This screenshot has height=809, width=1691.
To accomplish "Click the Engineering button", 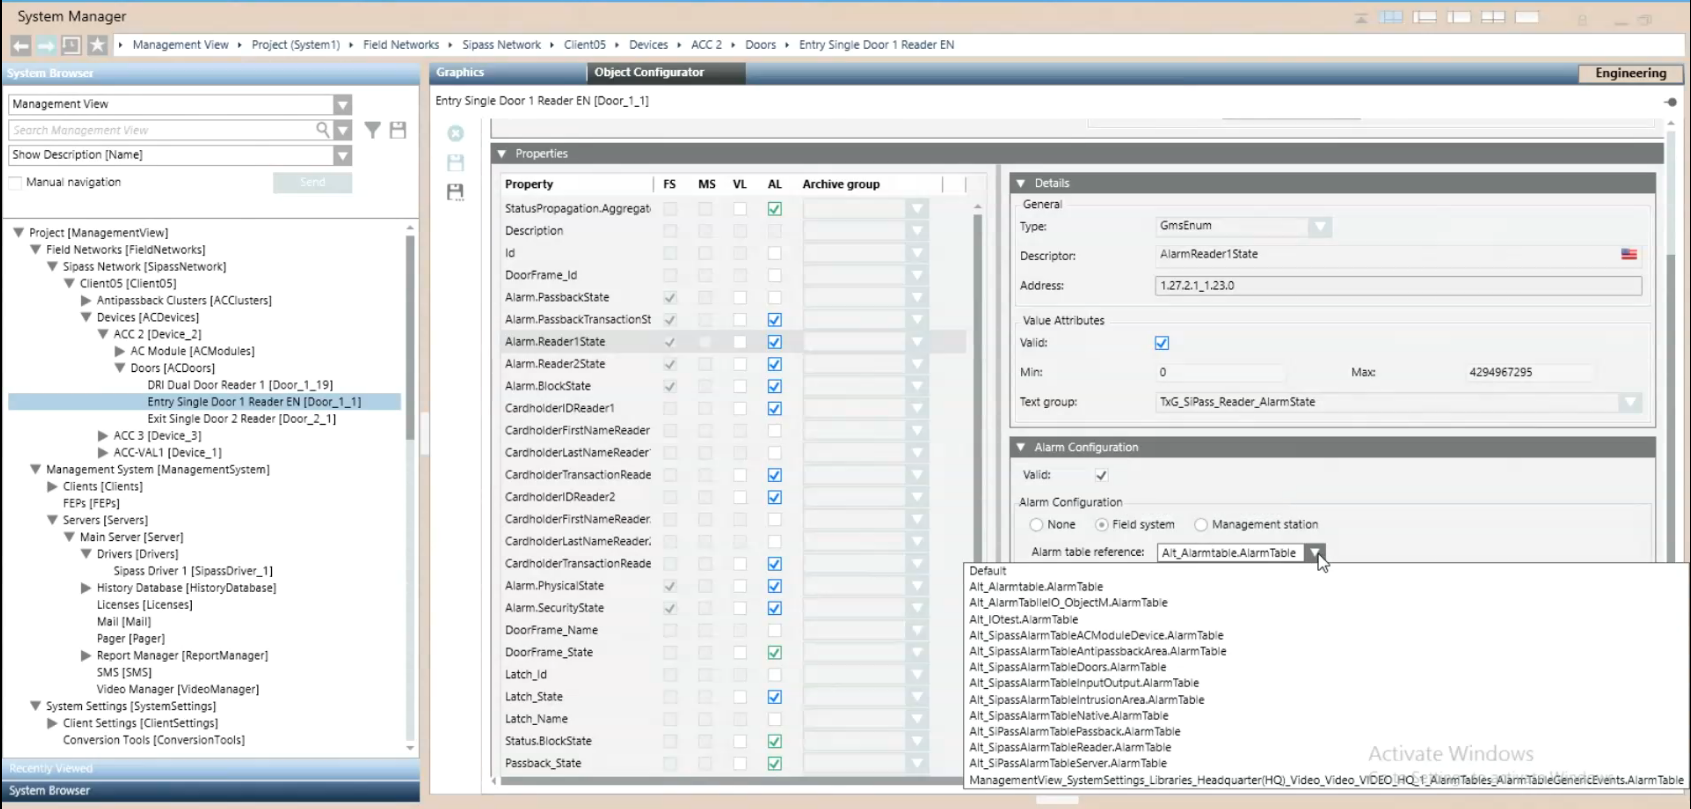I will tap(1630, 73).
